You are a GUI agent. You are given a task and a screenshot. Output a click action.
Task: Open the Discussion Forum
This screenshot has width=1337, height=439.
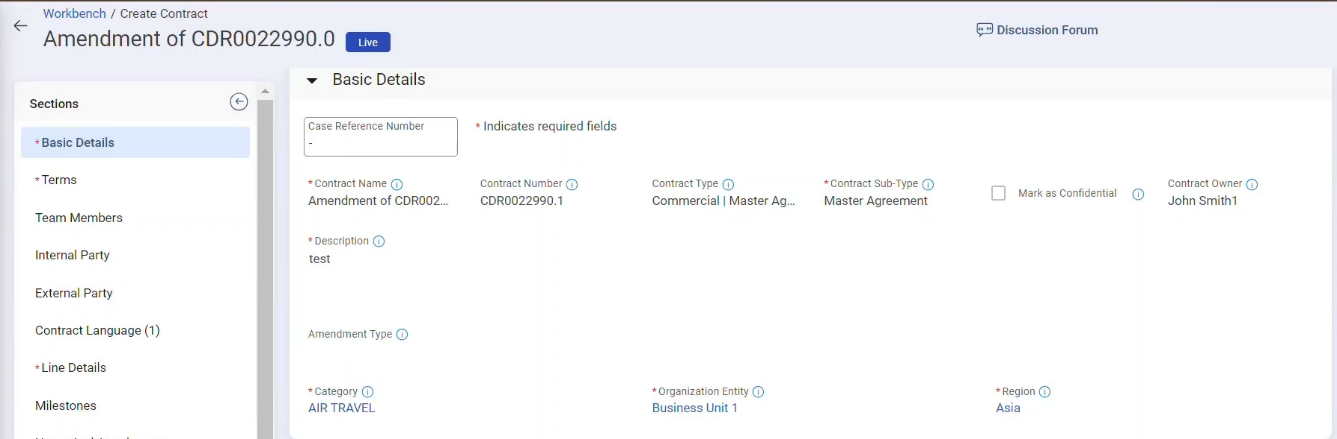(1037, 30)
